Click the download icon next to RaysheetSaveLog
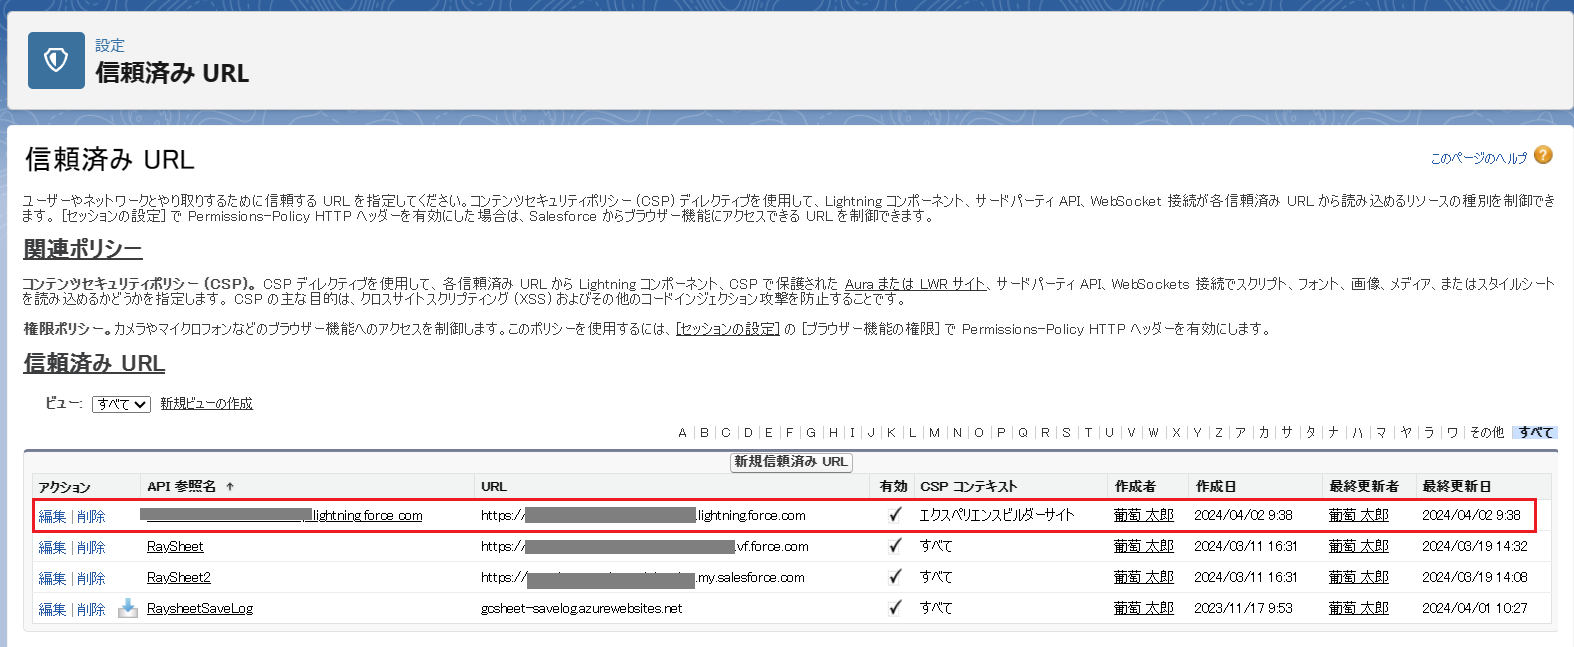Screen dimensions: 1574x647 click(128, 608)
